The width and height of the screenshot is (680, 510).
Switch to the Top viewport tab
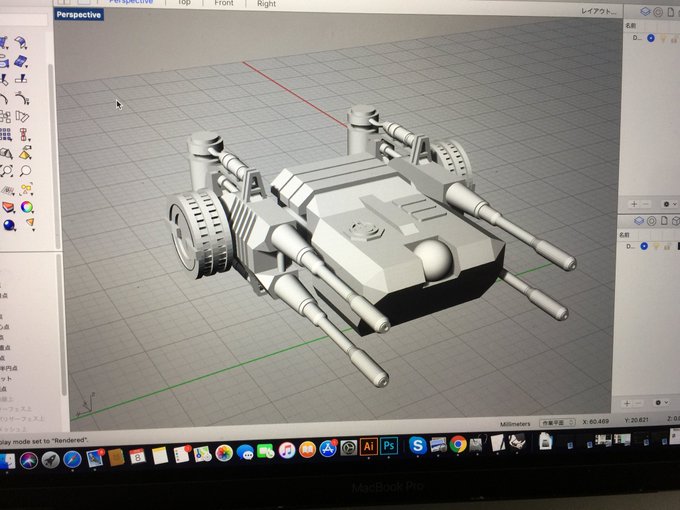click(184, 3)
